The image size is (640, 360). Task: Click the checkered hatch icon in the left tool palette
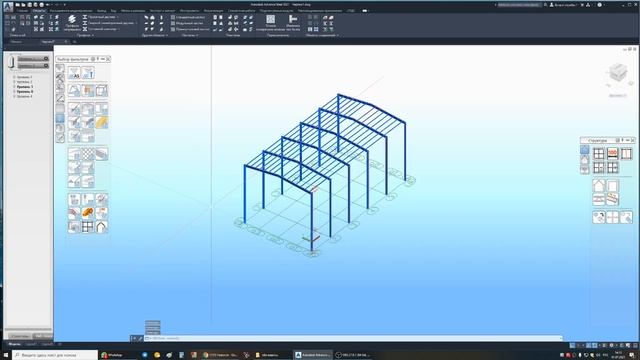(88, 154)
